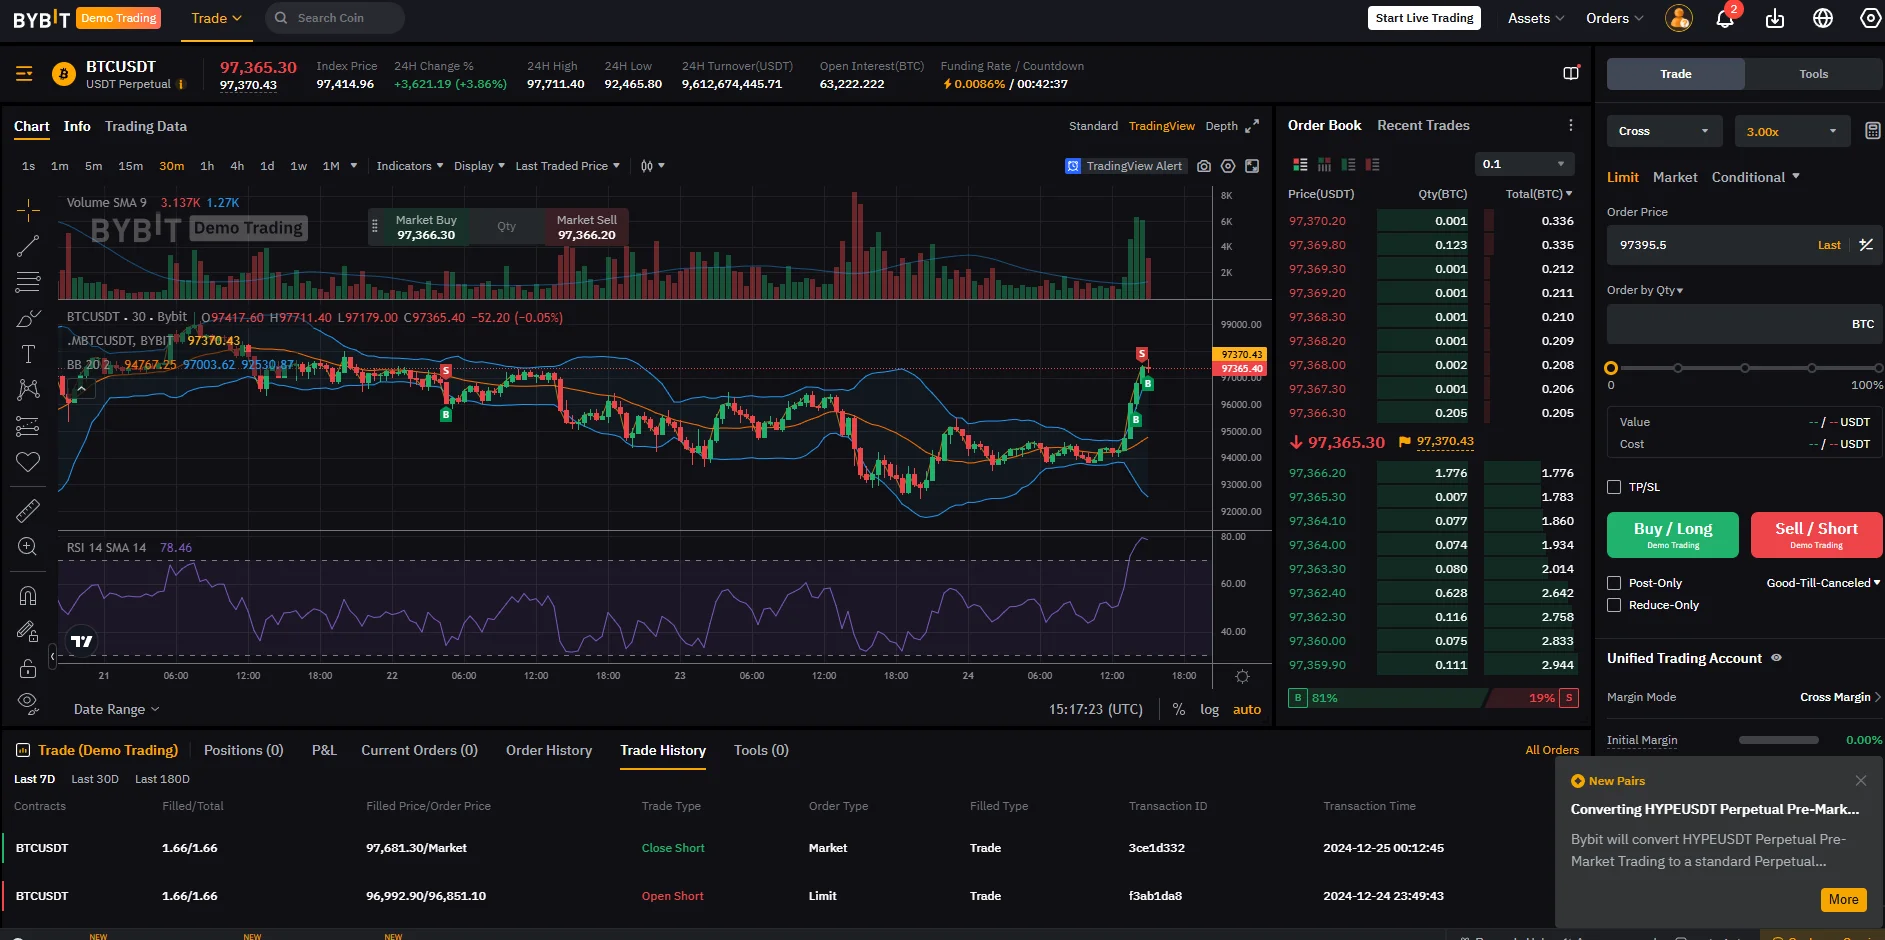Expand the Indicators dropdown
The width and height of the screenshot is (1885, 940).
click(x=409, y=166)
